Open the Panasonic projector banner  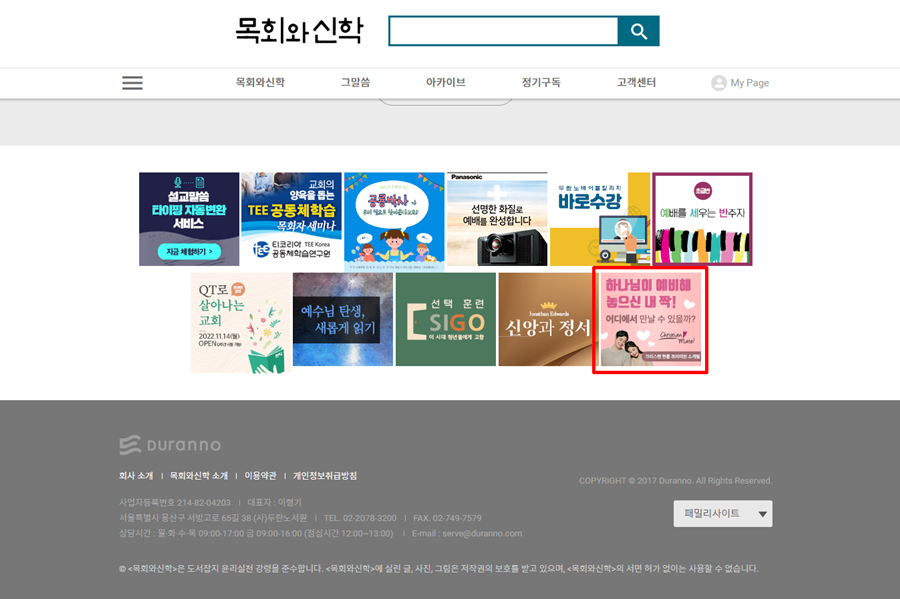(497, 219)
